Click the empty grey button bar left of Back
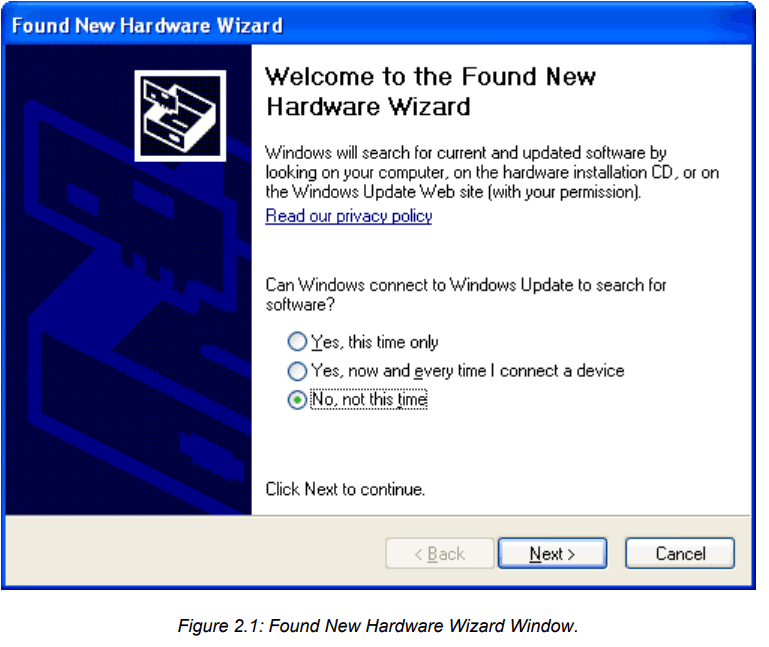The width and height of the screenshot is (769, 647). click(x=196, y=554)
